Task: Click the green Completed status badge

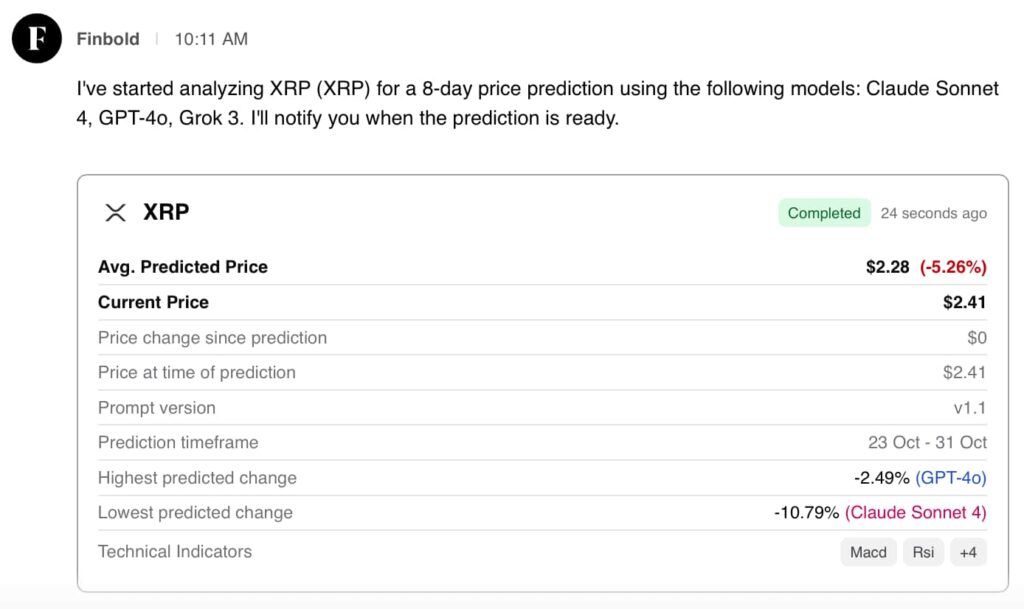Action: (x=824, y=213)
